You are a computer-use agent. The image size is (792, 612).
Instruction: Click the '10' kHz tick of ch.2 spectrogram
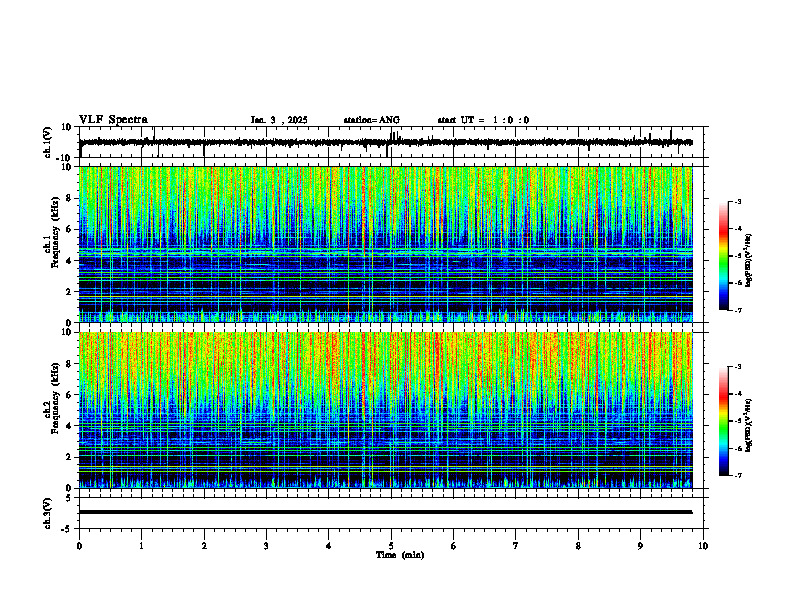(x=67, y=332)
